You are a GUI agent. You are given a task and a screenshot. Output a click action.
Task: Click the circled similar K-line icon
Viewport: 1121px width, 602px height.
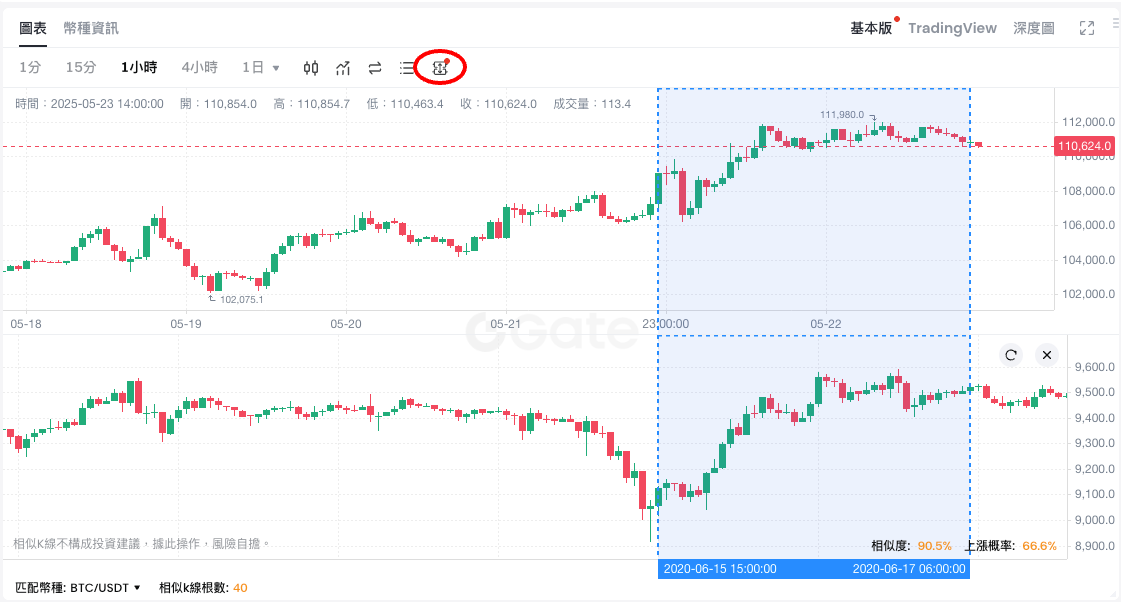[x=440, y=68]
